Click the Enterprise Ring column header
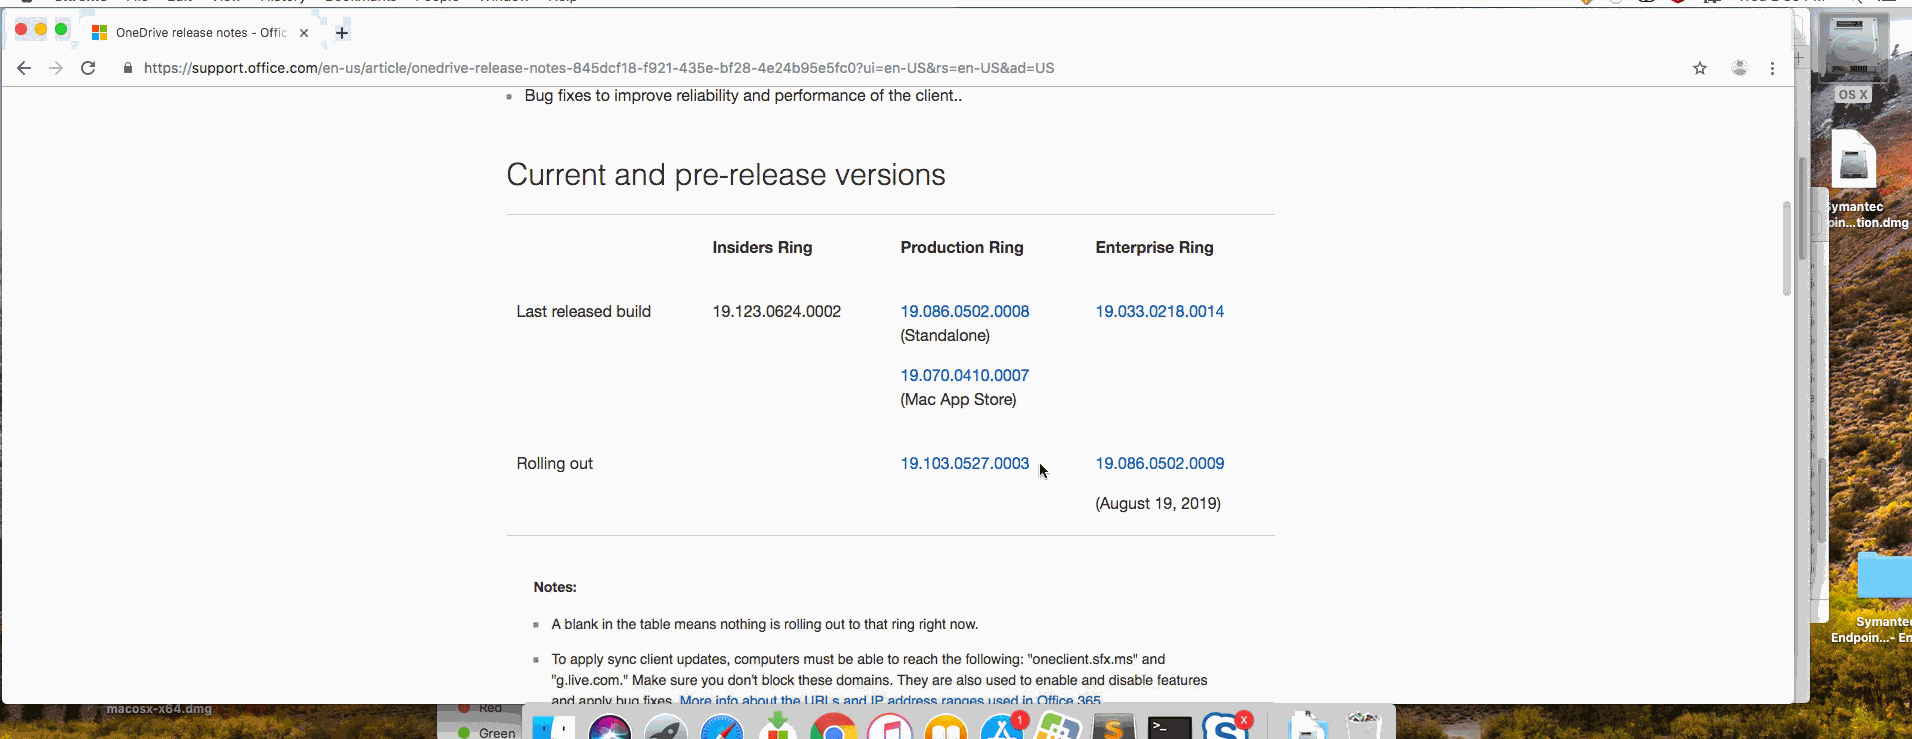This screenshot has width=1912, height=739. point(1154,247)
